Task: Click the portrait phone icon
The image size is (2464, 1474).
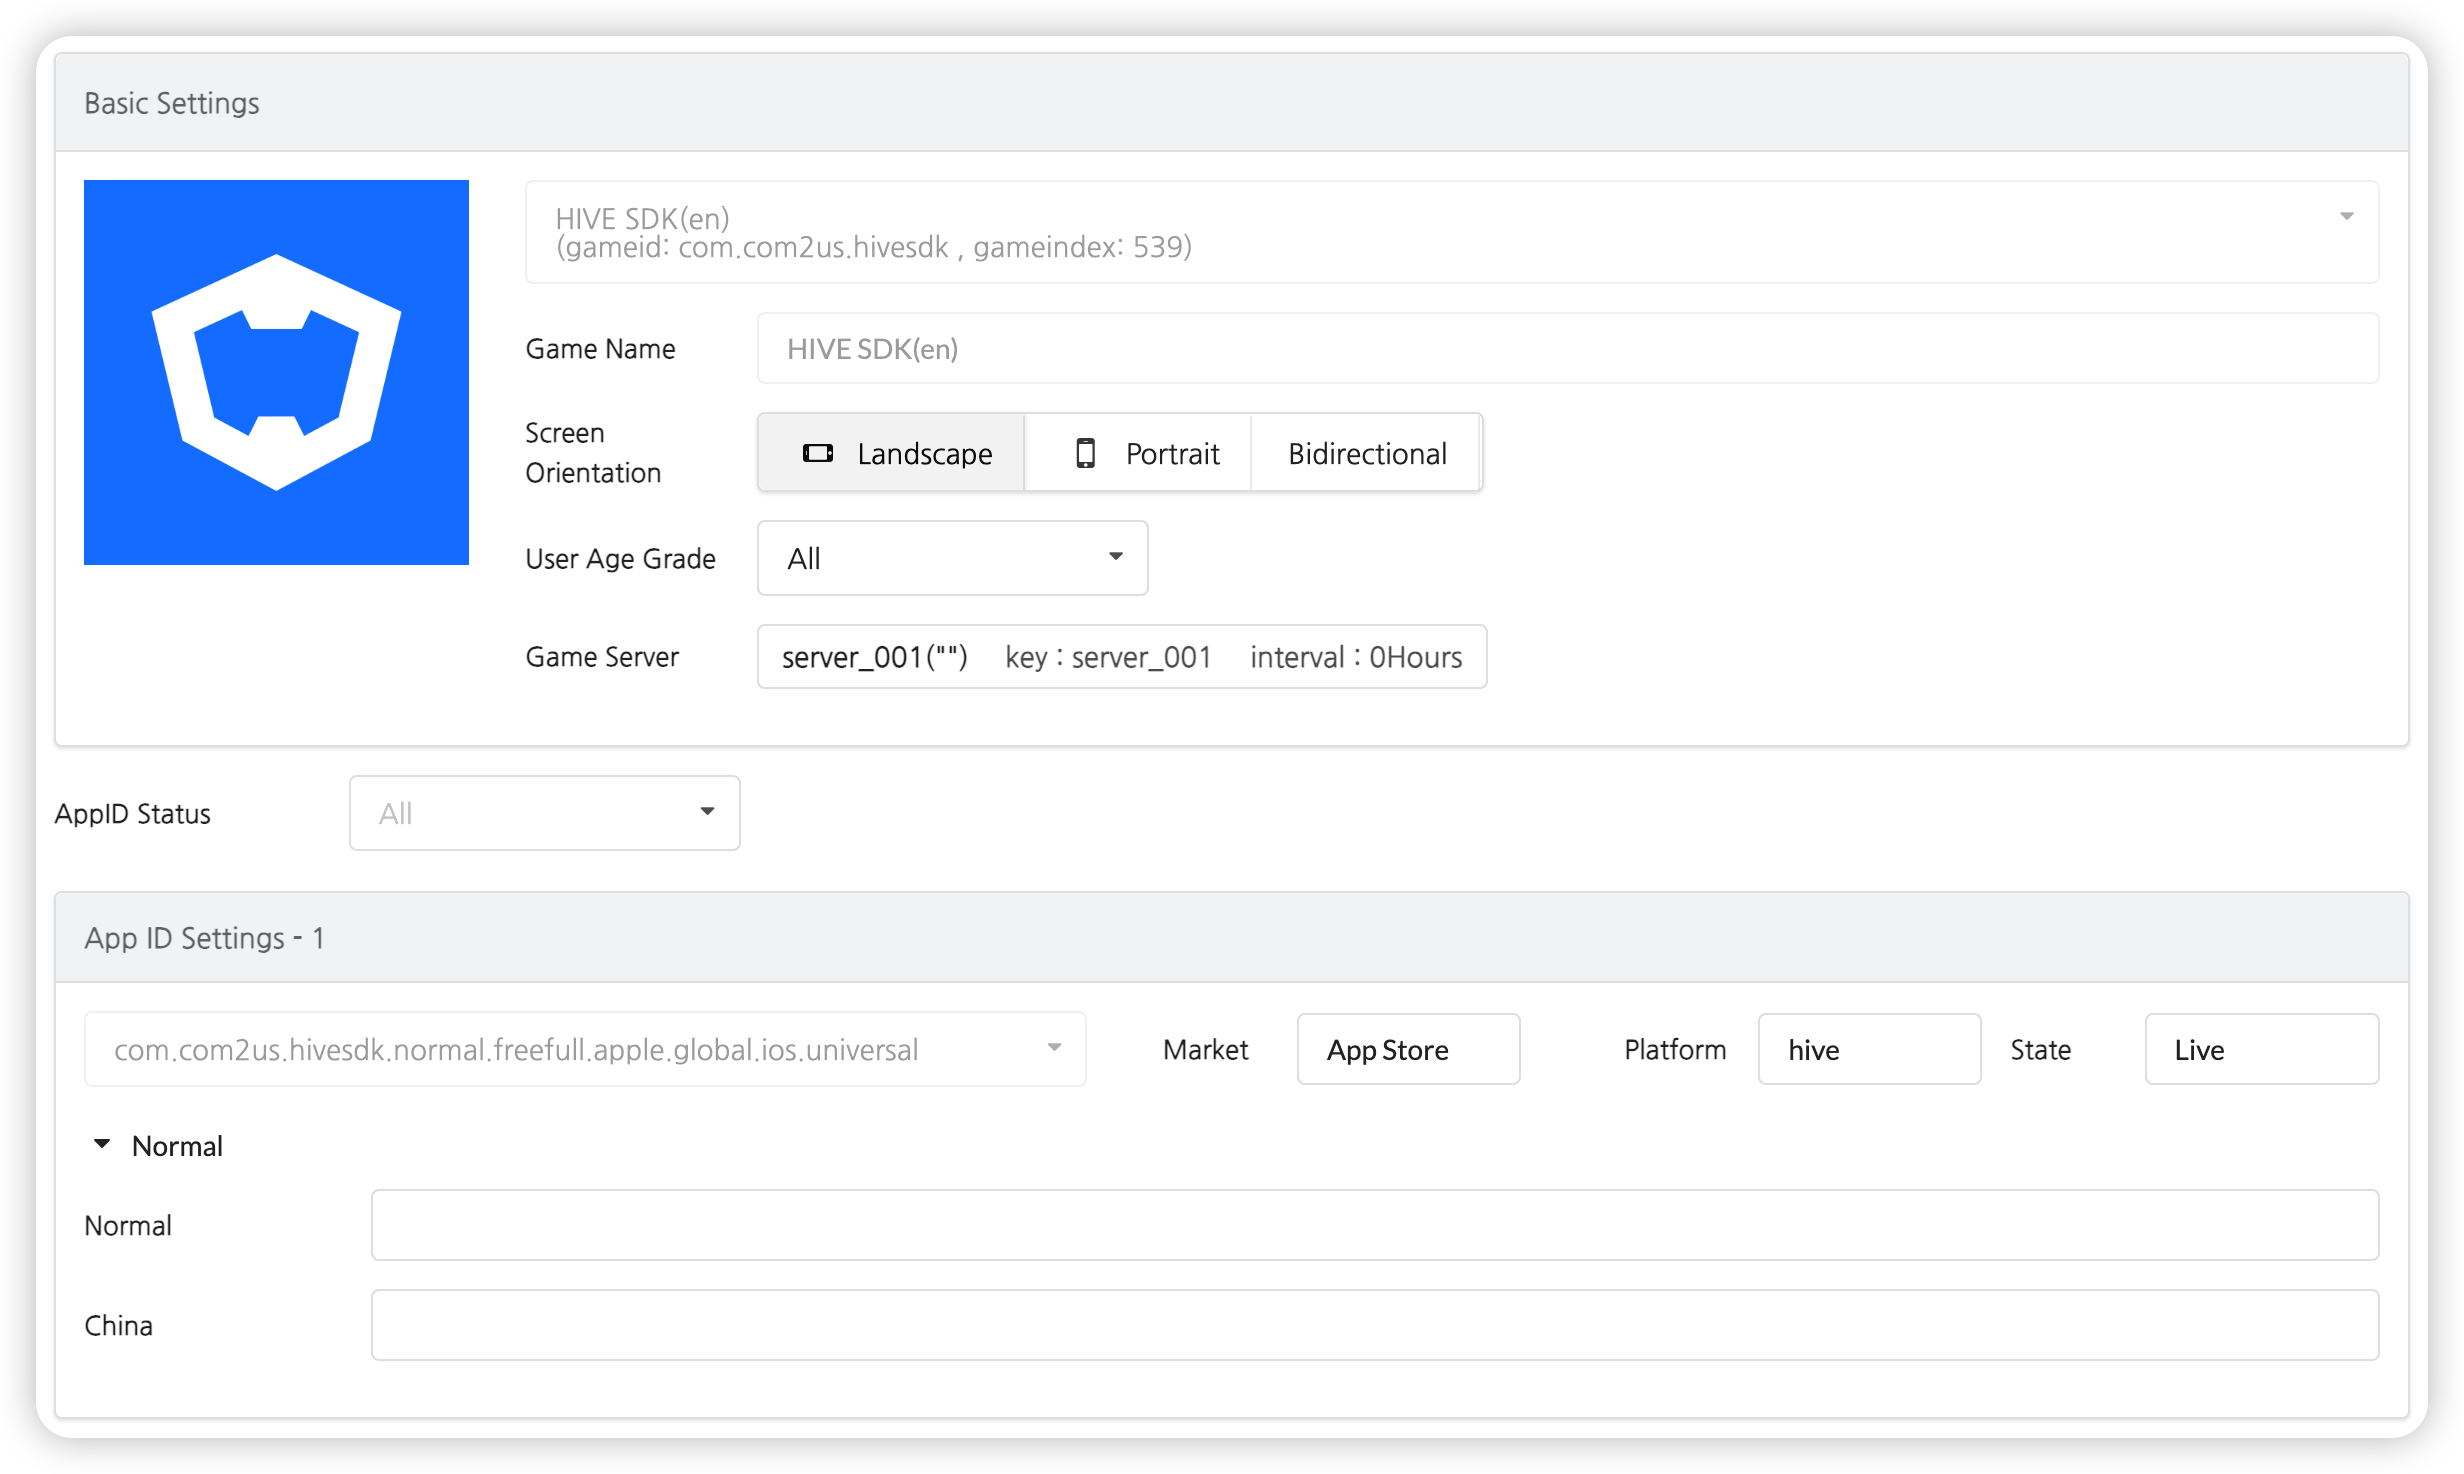Action: [1085, 453]
